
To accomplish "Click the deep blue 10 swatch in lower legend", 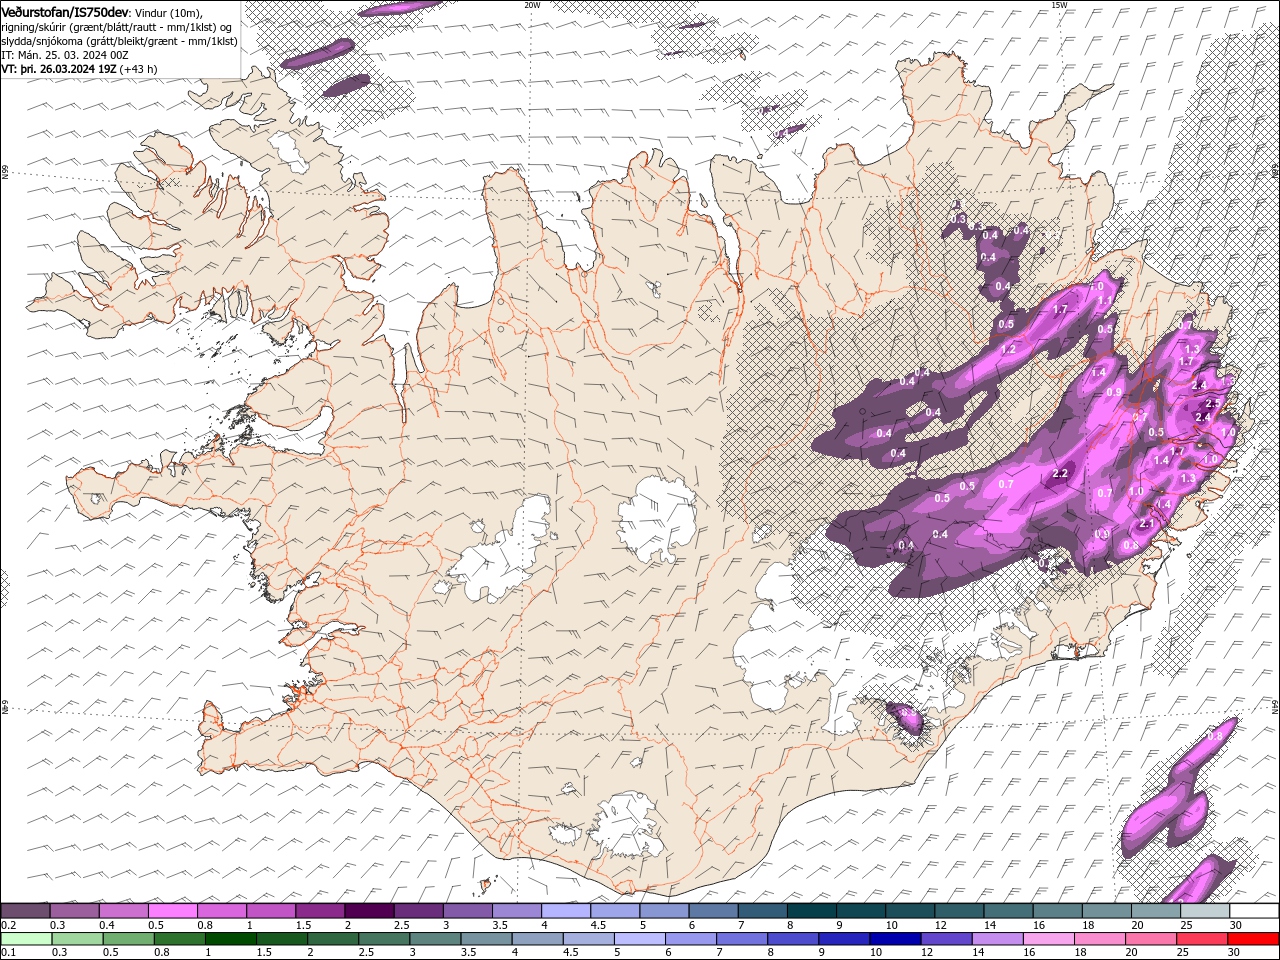I will [x=895, y=938].
